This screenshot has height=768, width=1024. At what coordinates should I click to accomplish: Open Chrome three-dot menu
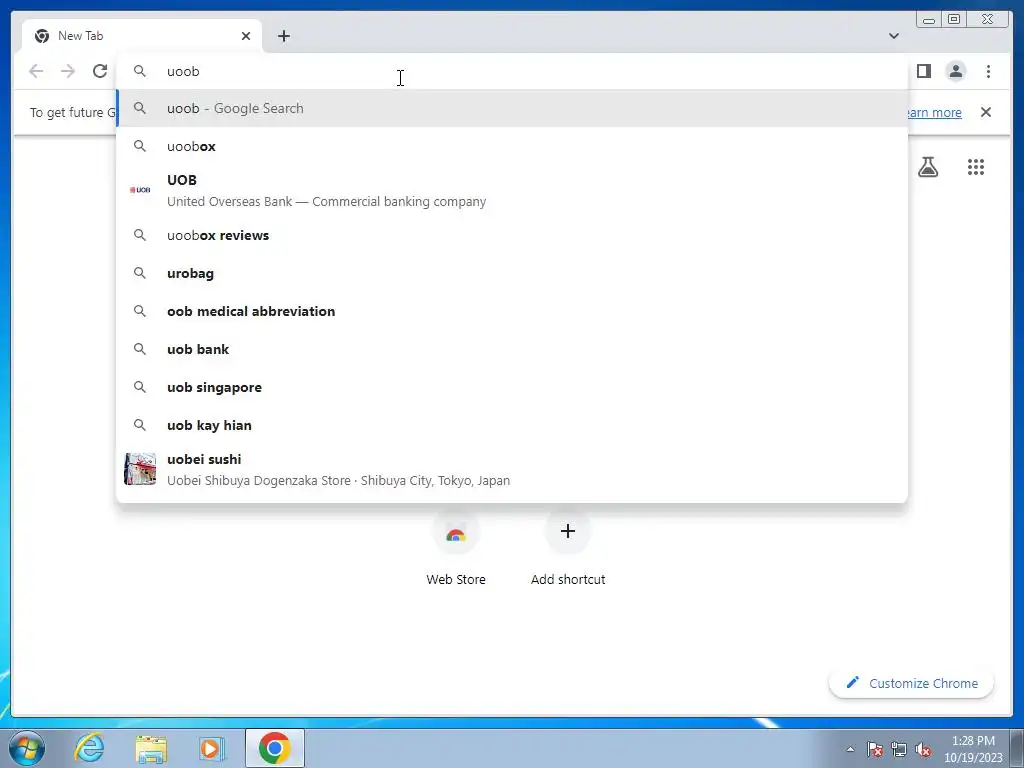click(x=988, y=71)
